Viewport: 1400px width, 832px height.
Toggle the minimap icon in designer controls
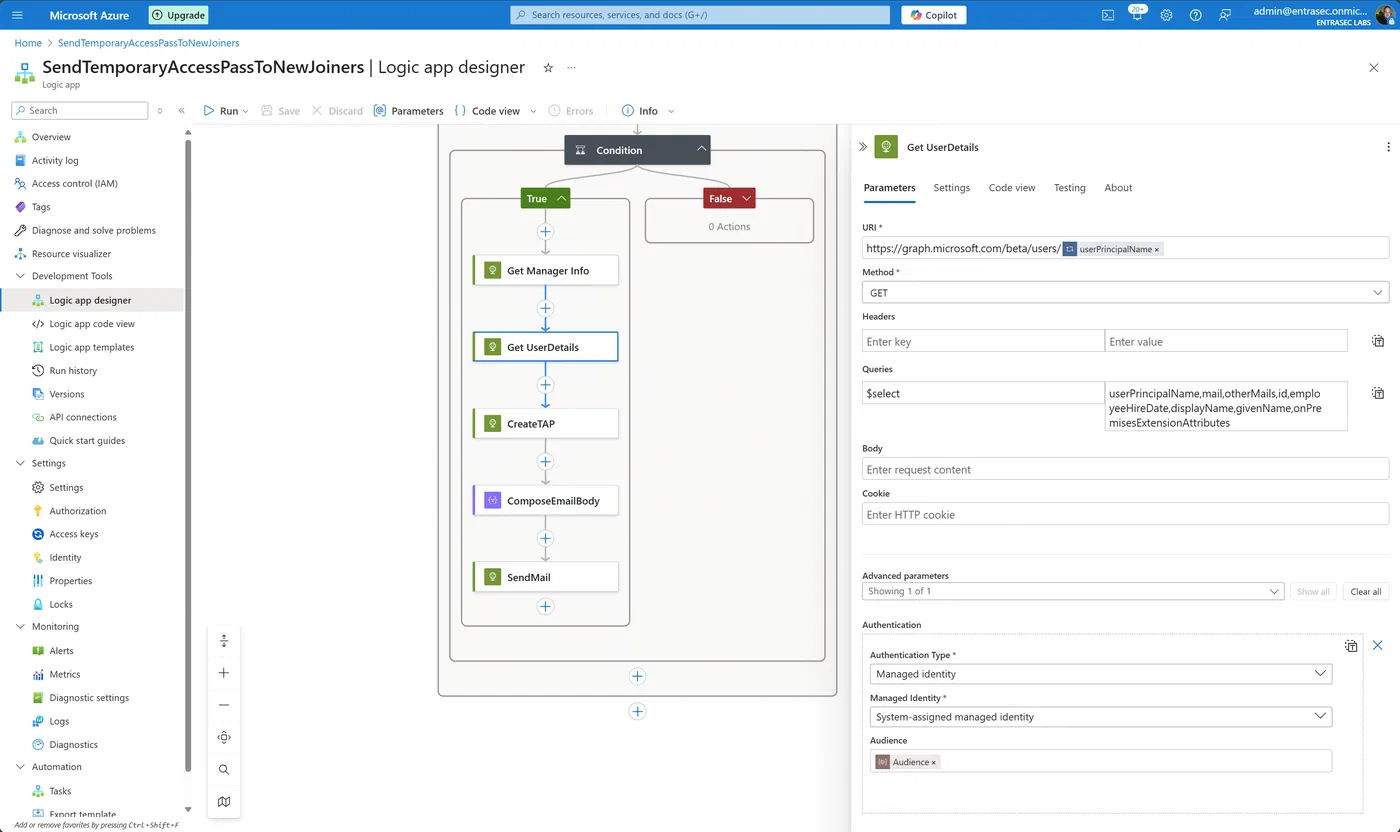coord(224,801)
